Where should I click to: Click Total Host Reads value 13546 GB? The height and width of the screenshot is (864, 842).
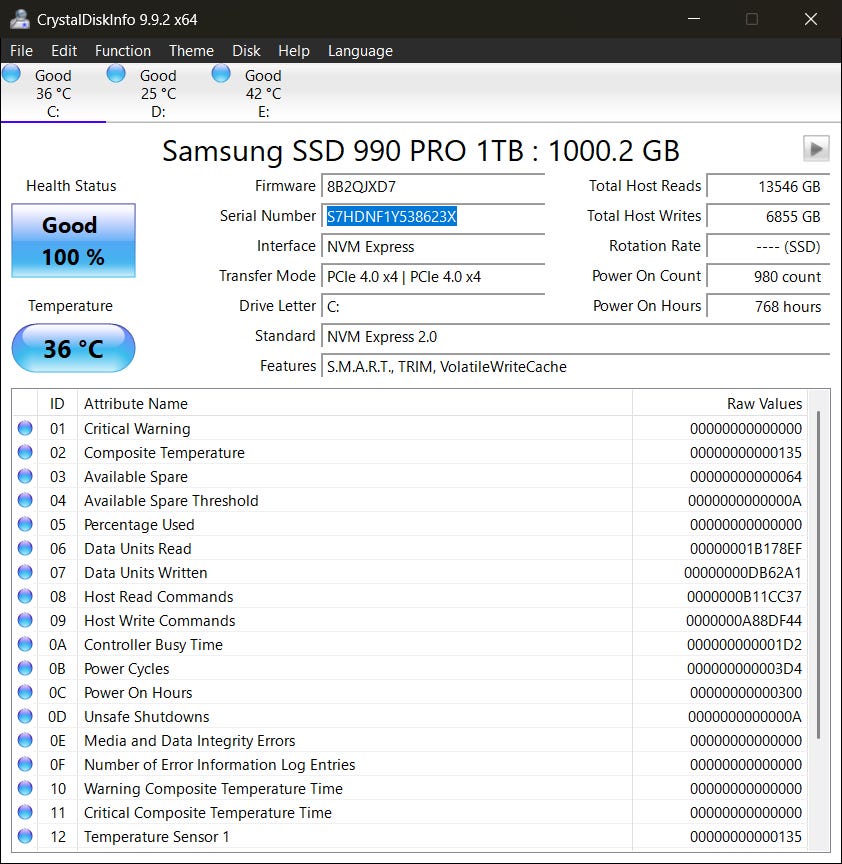click(768, 186)
